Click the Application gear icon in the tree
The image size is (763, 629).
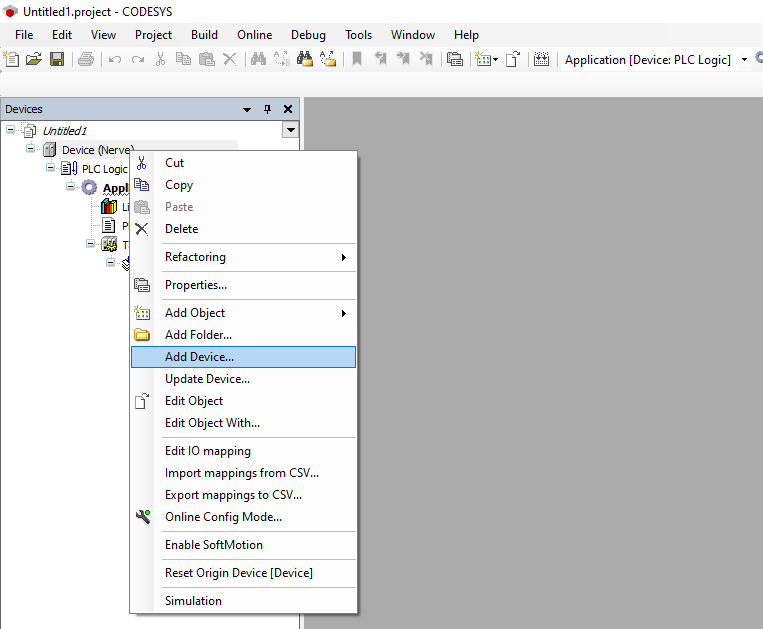pyautogui.click(x=90, y=188)
